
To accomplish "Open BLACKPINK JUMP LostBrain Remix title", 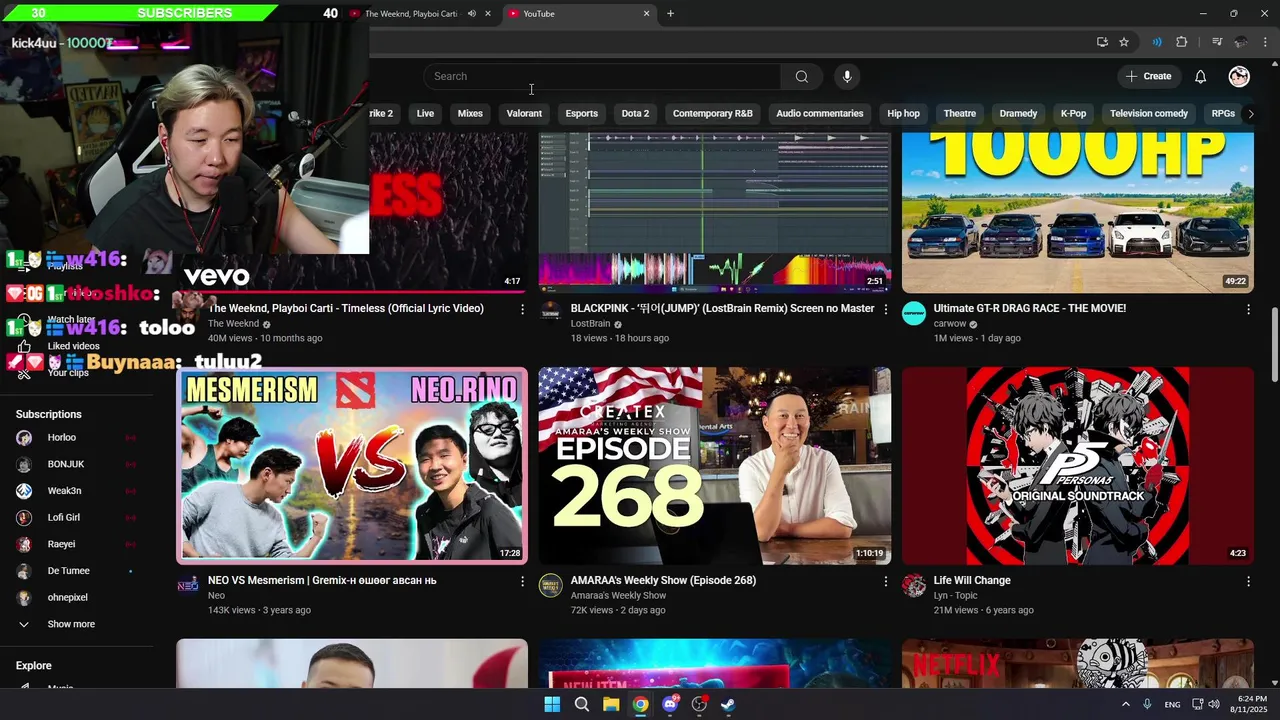I will 722,309.
